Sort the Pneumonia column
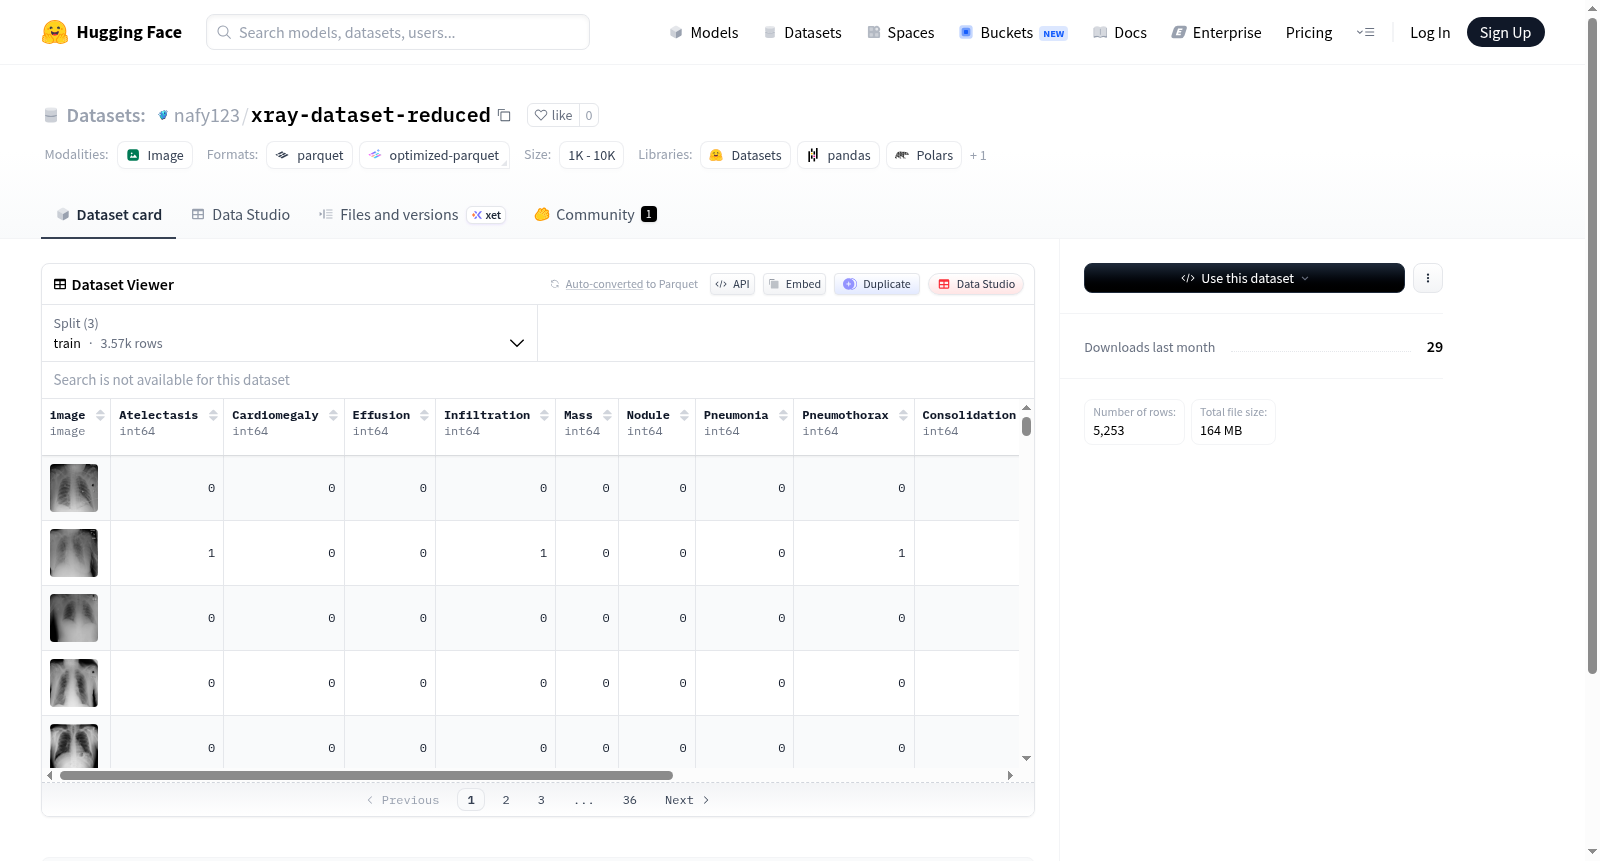 783,415
